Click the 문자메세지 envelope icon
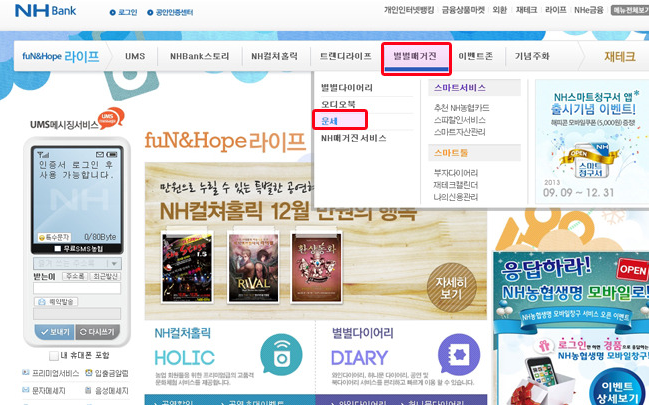The width and height of the screenshot is (649, 406). [x=26, y=390]
